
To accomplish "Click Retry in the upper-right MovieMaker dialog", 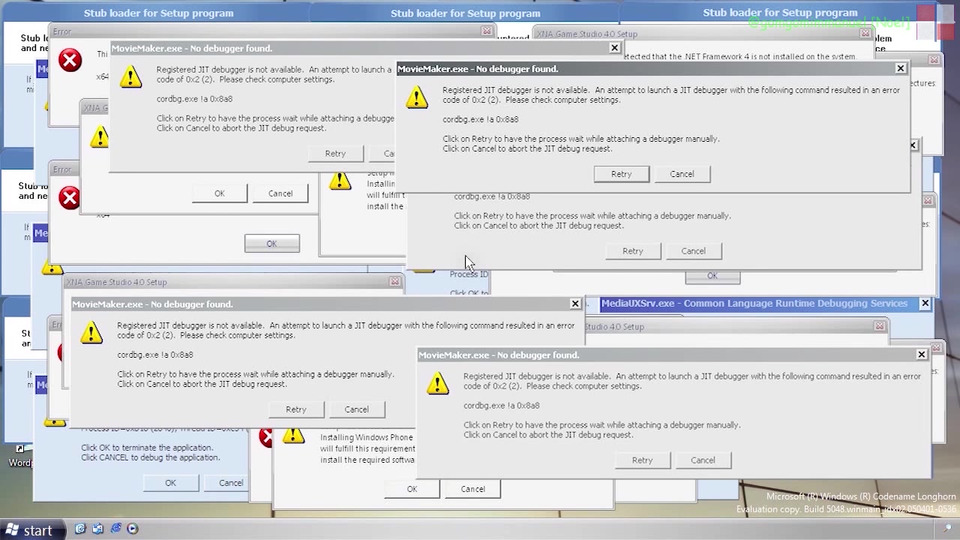I will tap(621, 174).
